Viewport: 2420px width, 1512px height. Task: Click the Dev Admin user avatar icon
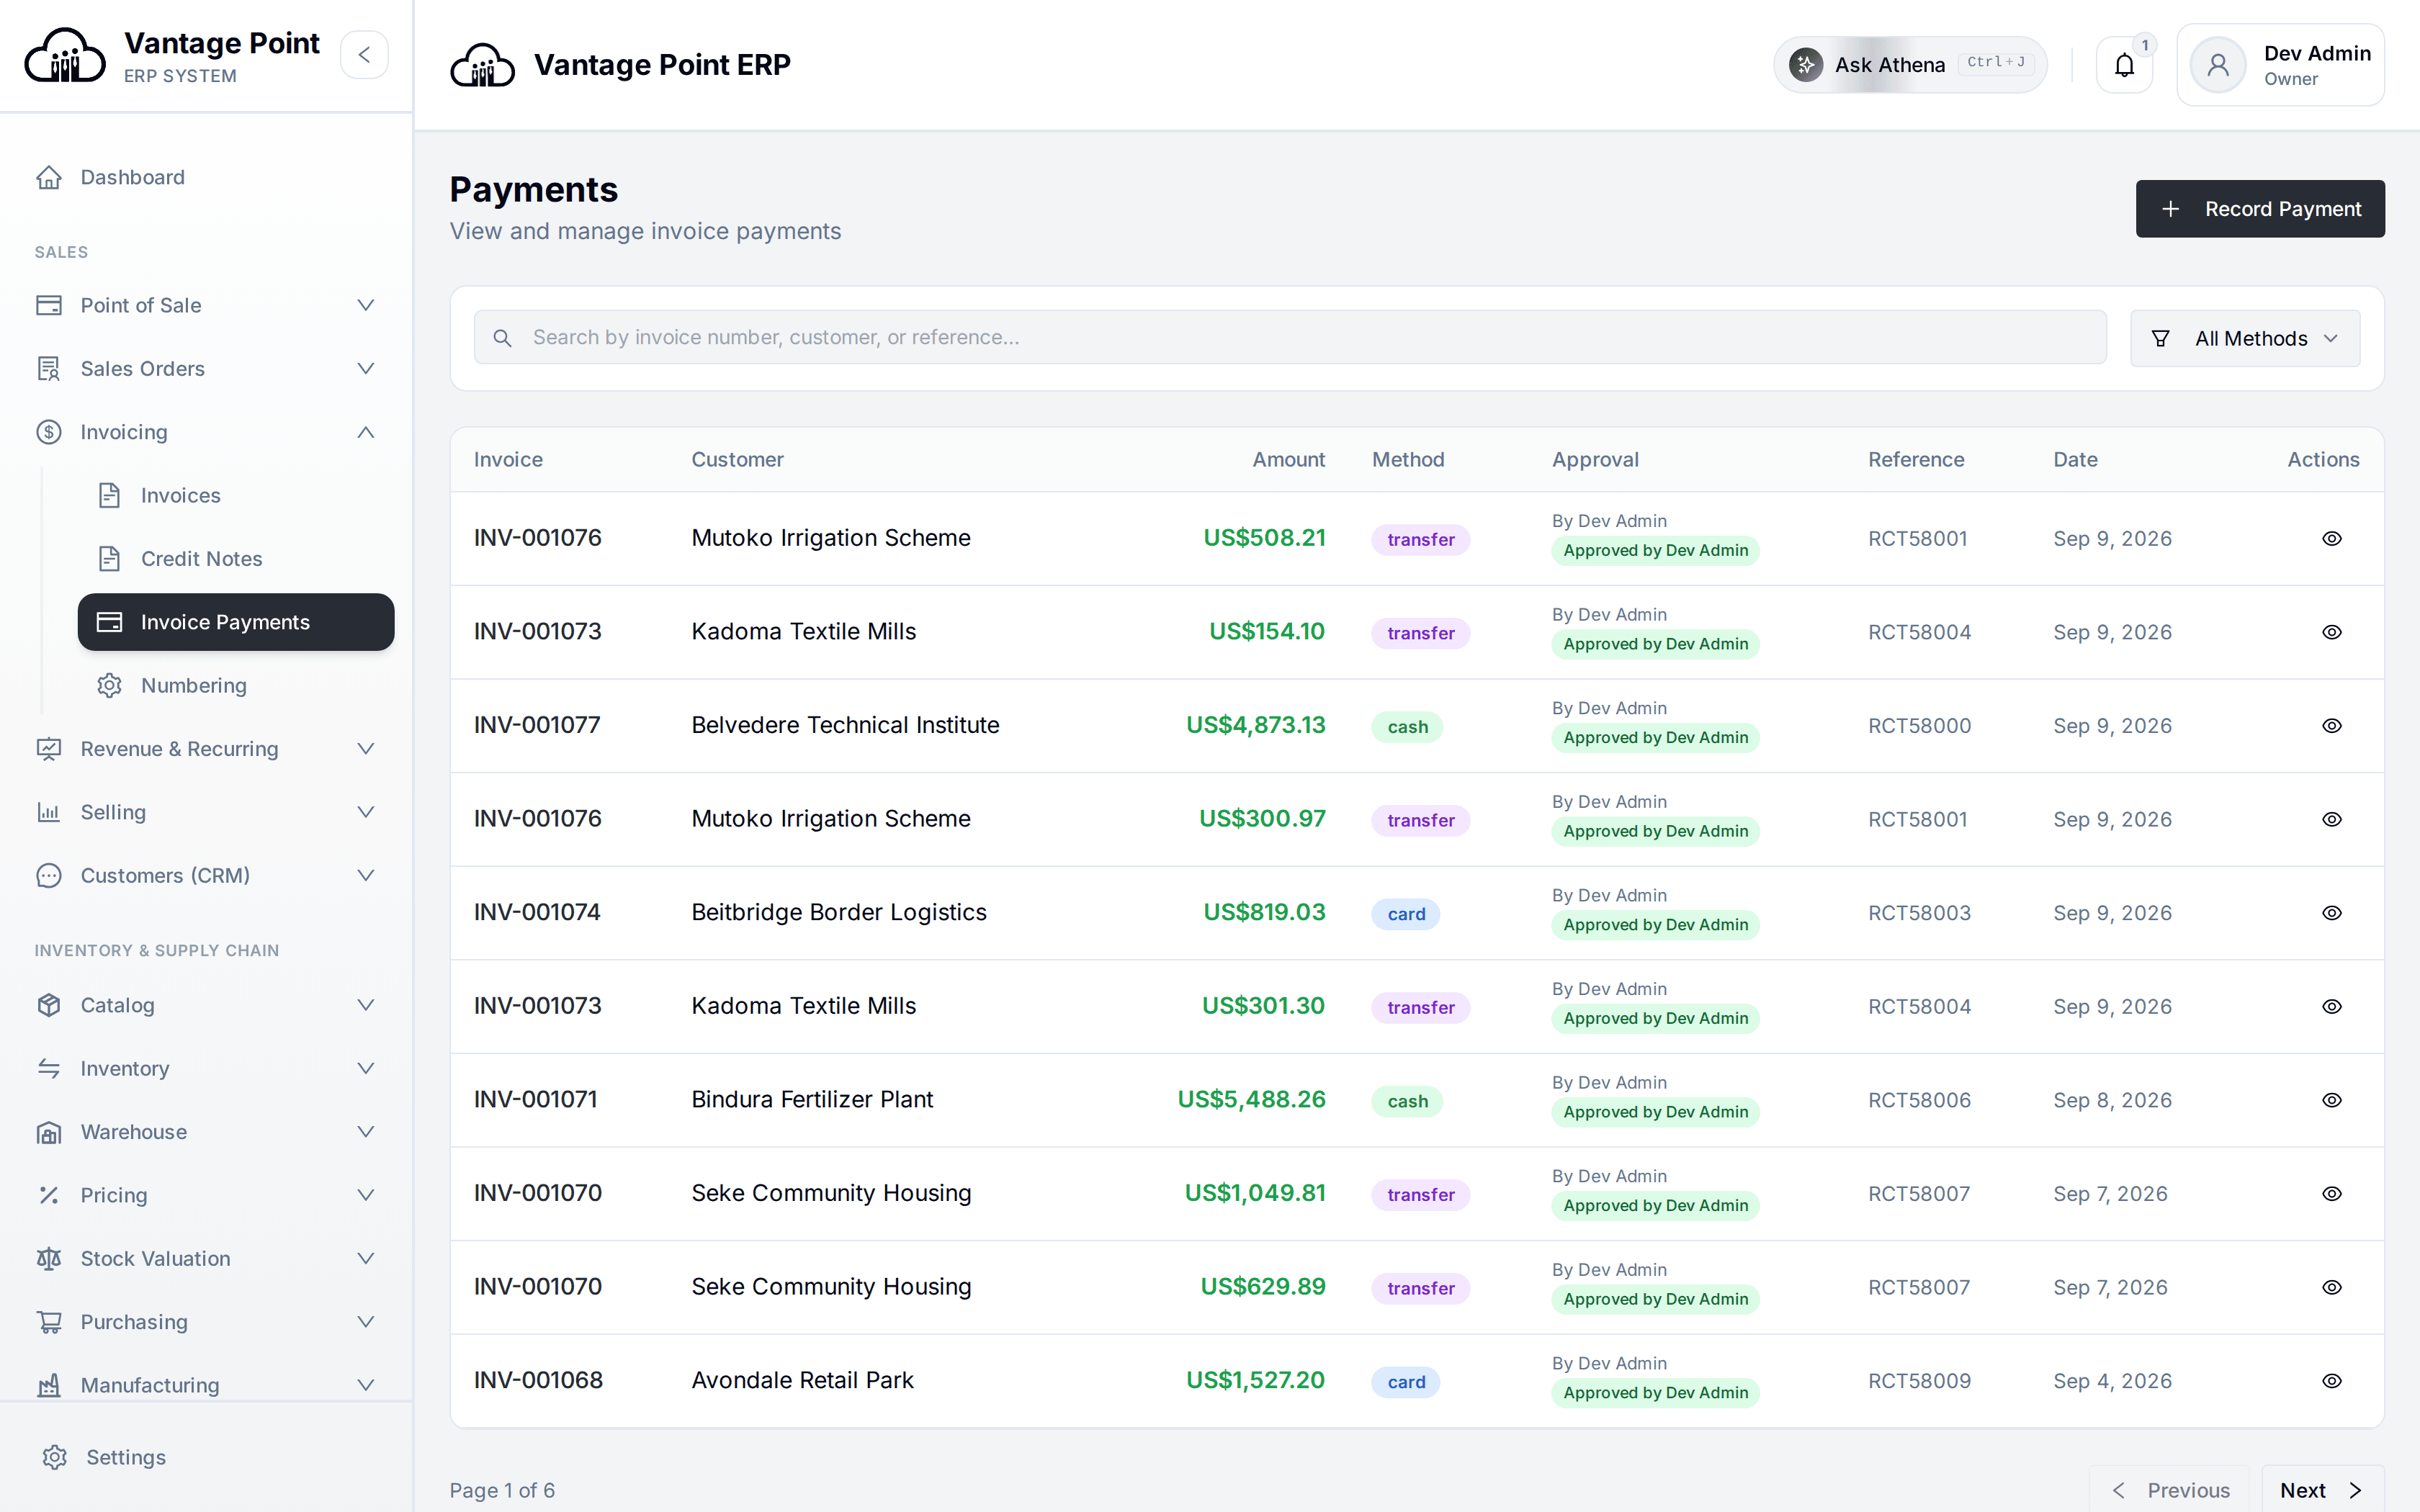[x=2217, y=65]
